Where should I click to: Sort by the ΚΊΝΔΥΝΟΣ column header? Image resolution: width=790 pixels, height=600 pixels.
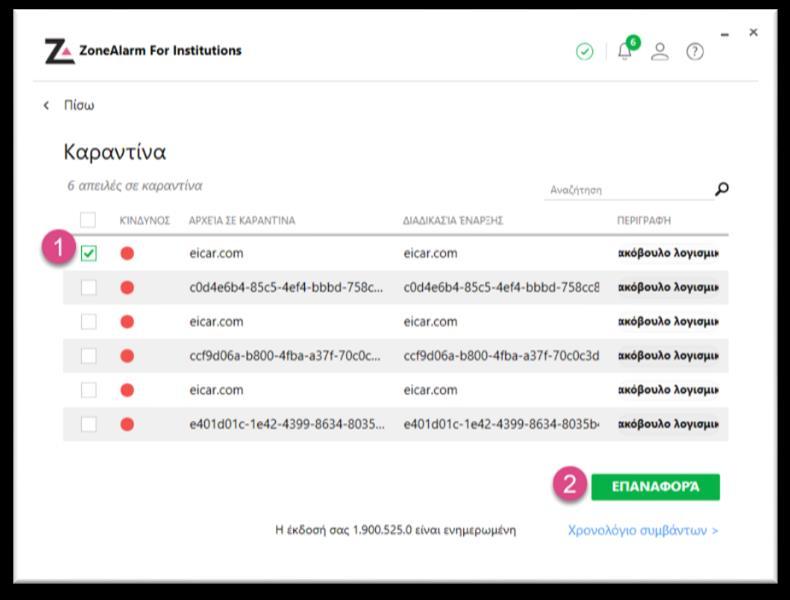click(x=145, y=221)
